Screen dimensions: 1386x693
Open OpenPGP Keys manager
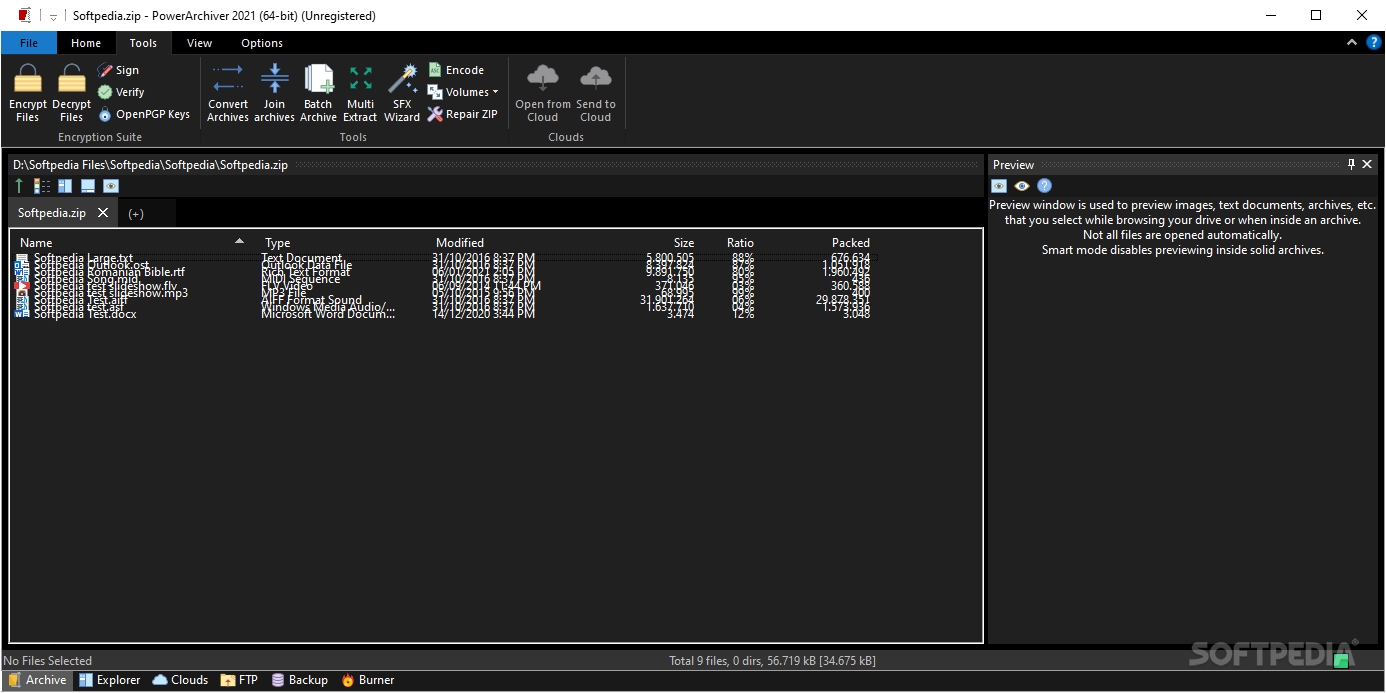coord(144,114)
